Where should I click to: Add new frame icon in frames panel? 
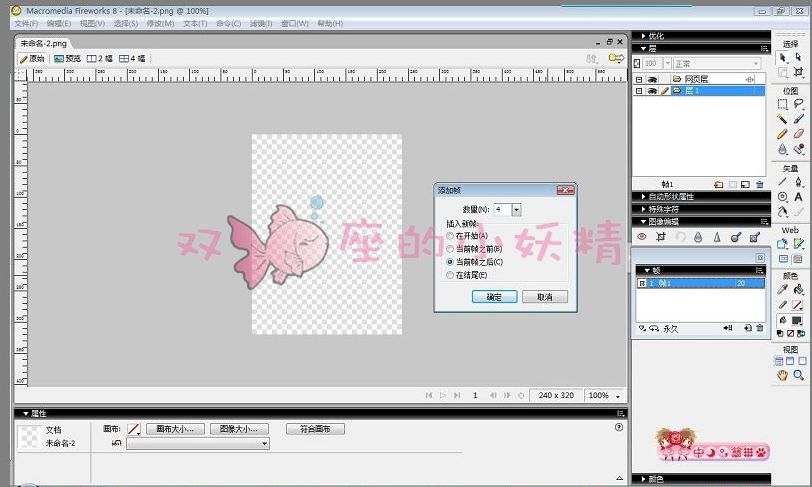(748, 328)
